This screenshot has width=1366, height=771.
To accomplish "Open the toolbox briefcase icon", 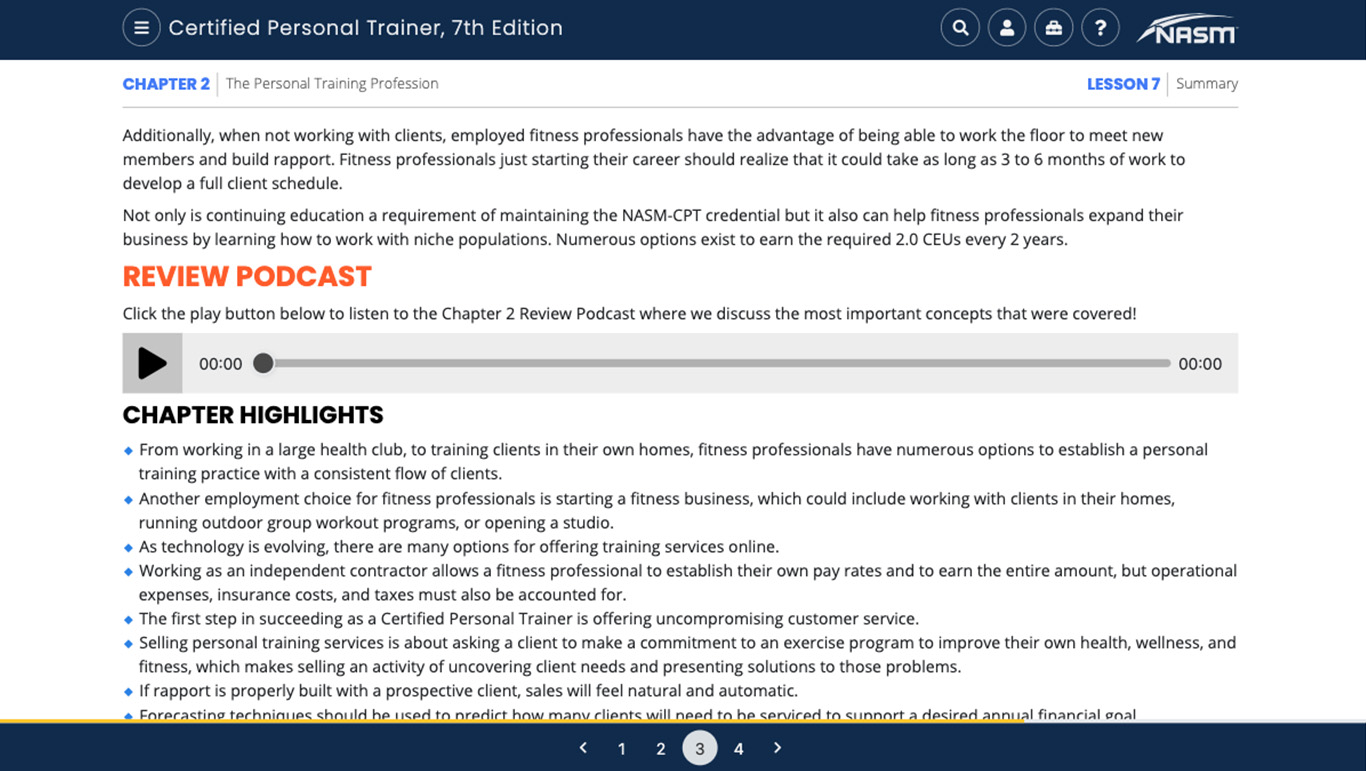I will click(x=1054, y=28).
